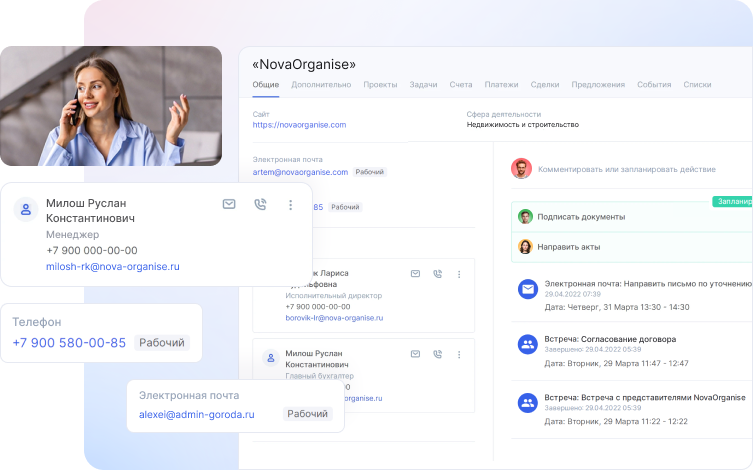Image resolution: width=753 pixels, height=470 pixels.
Task: Switch to the Дополнительно tab
Action: [x=321, y=85]
